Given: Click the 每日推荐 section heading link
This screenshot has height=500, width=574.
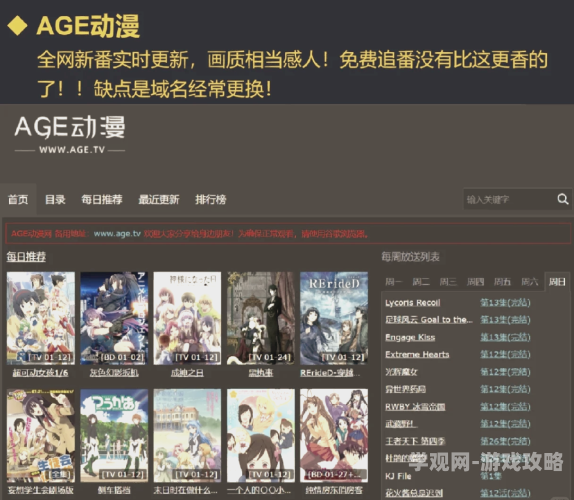Looking at the screenshot, I should (x=26, y=257).
